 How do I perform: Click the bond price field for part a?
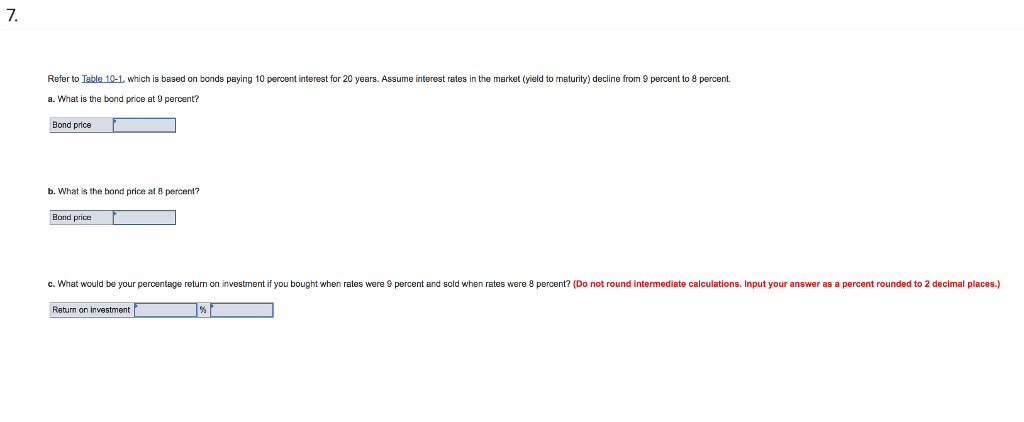[x=145, y=125]
